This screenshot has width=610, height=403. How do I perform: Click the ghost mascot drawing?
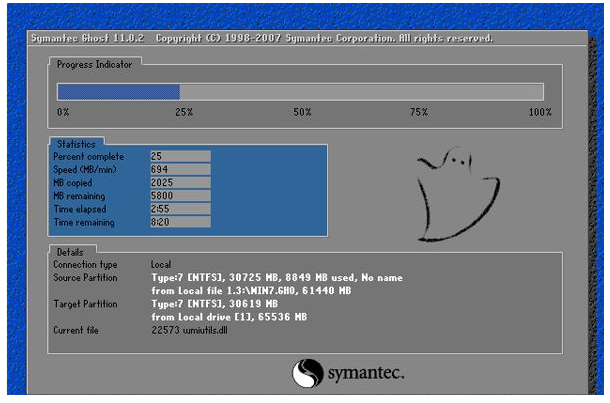(458, 194)
